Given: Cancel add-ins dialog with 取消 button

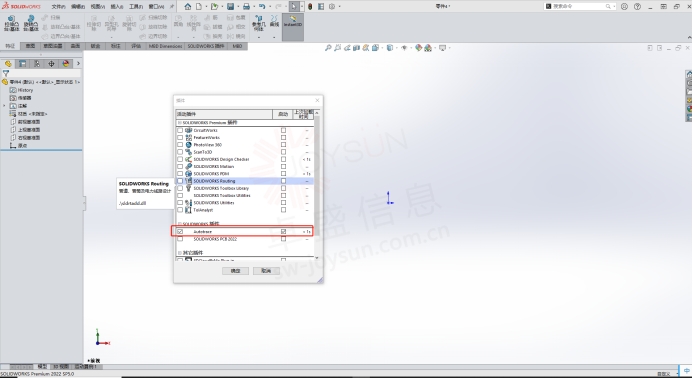Looking at the screenshot, I should pyautogui.click(x=266, y=271).
